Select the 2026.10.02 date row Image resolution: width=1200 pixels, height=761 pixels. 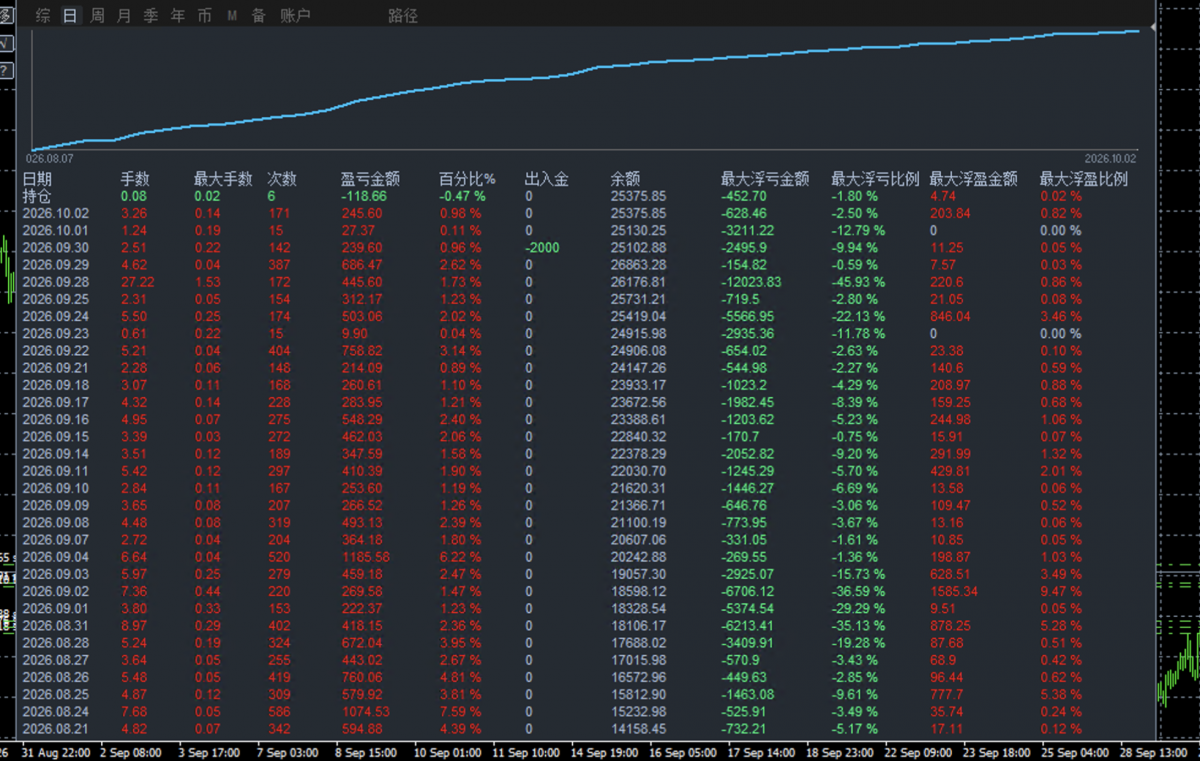click(x=56, y=213)
